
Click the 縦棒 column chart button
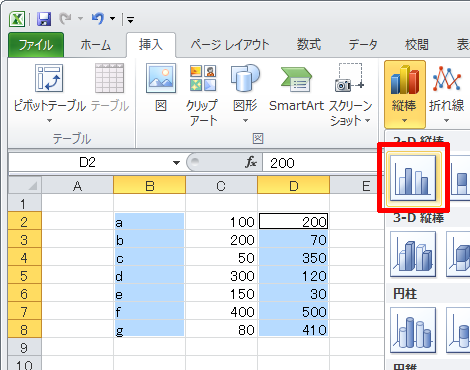pos(405,94)
